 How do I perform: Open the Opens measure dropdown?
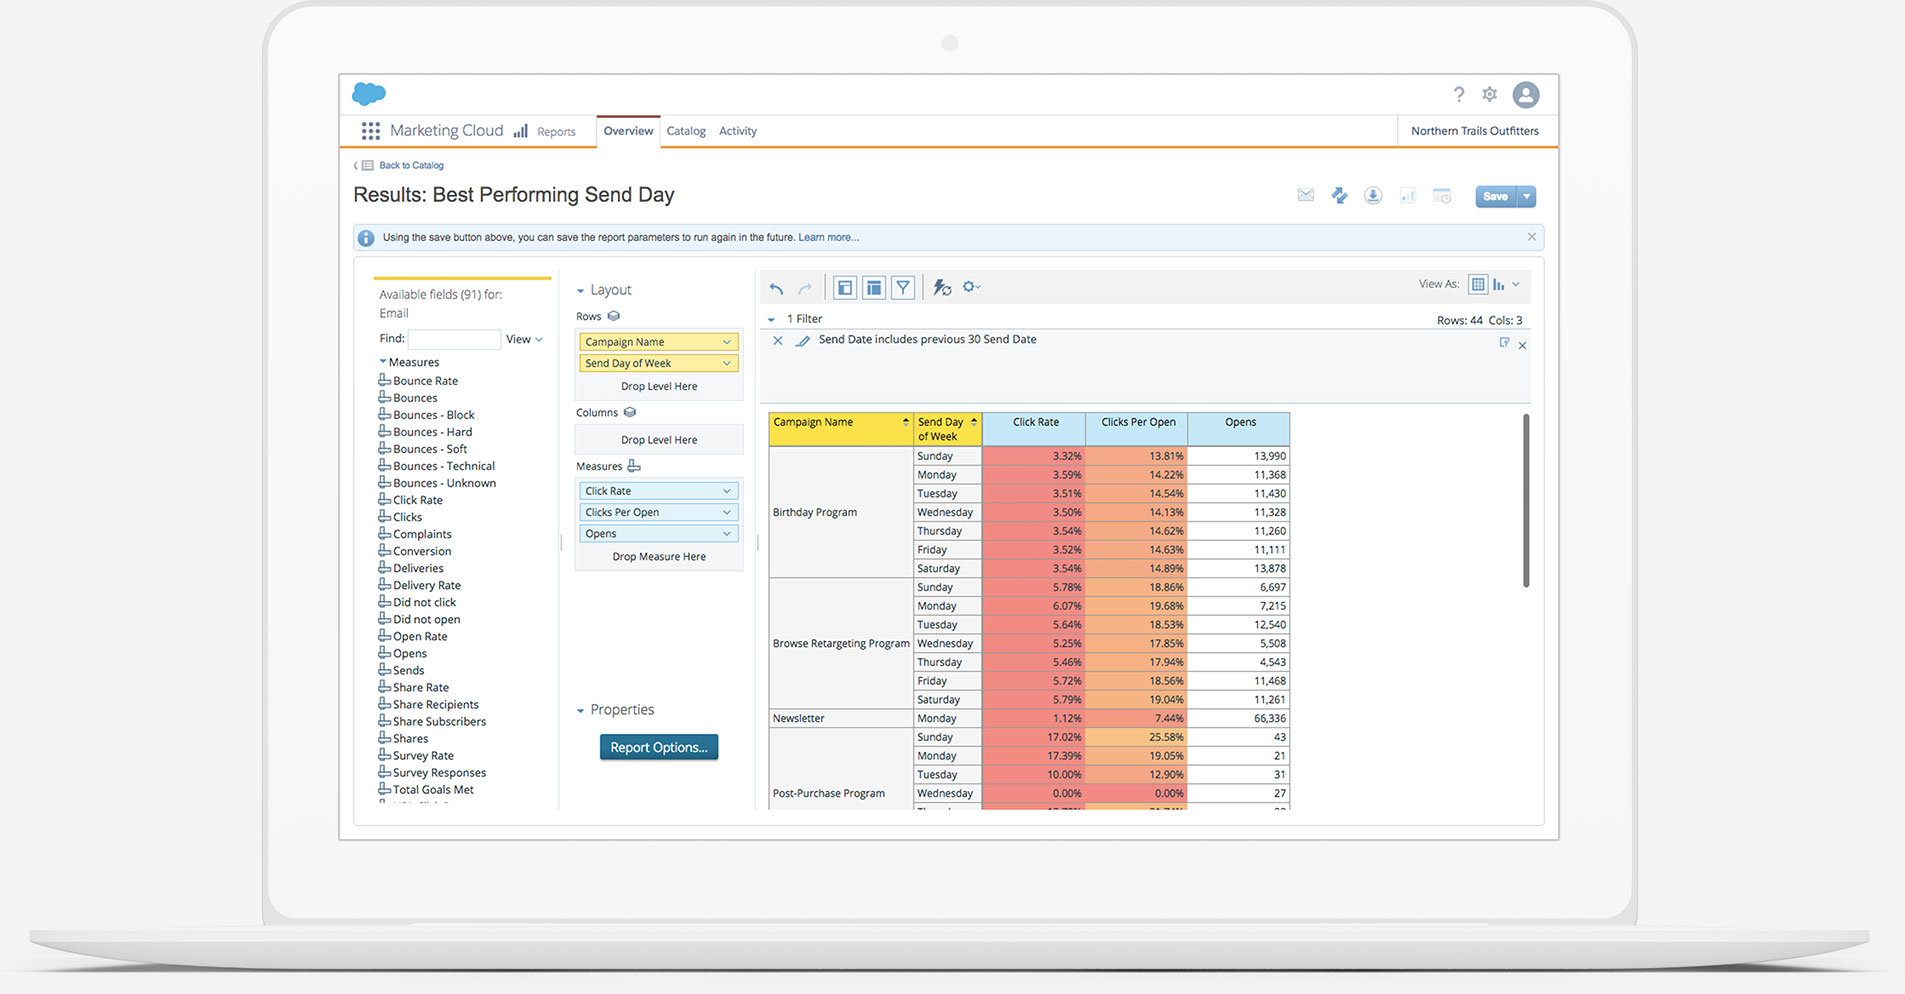(727, 534)
